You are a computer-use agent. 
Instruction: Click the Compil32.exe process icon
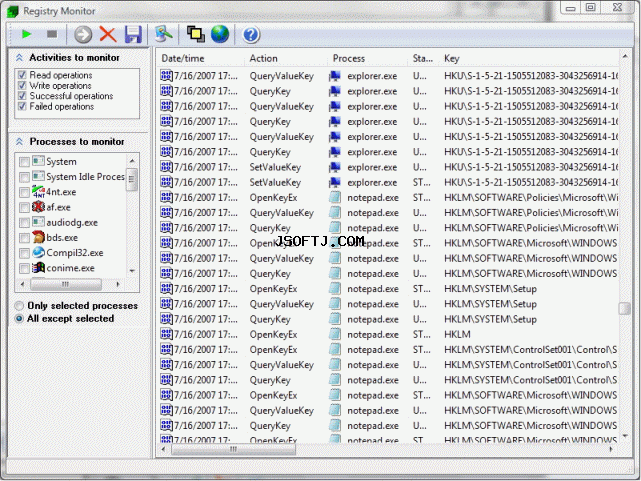pos(38,253)
